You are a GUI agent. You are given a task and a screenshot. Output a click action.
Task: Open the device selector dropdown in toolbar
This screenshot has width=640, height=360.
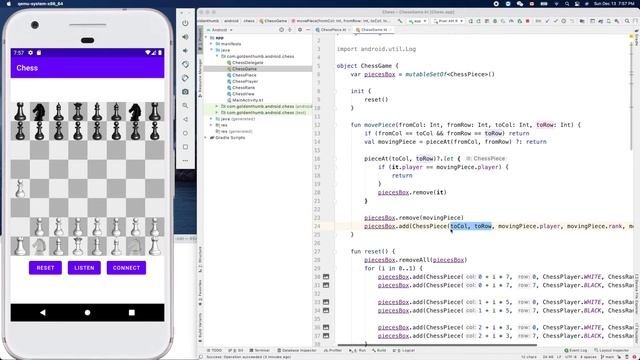pyautogui.click(x=448, y=21)
